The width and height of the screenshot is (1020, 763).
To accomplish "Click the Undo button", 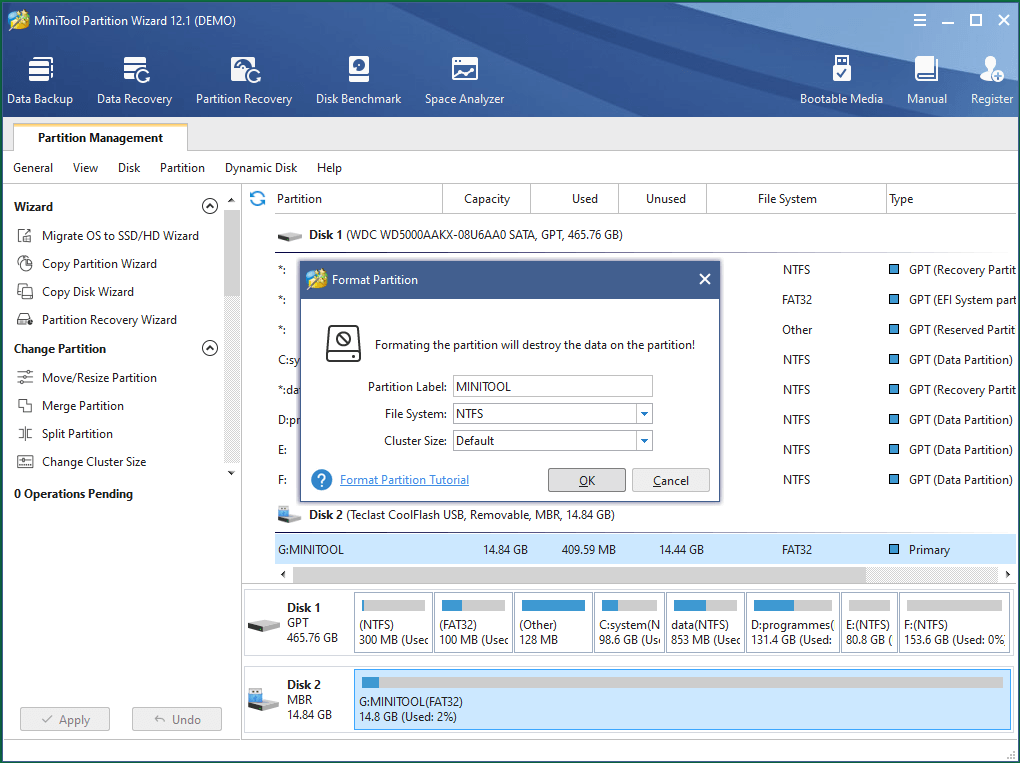I will click(x=177, y=719).
